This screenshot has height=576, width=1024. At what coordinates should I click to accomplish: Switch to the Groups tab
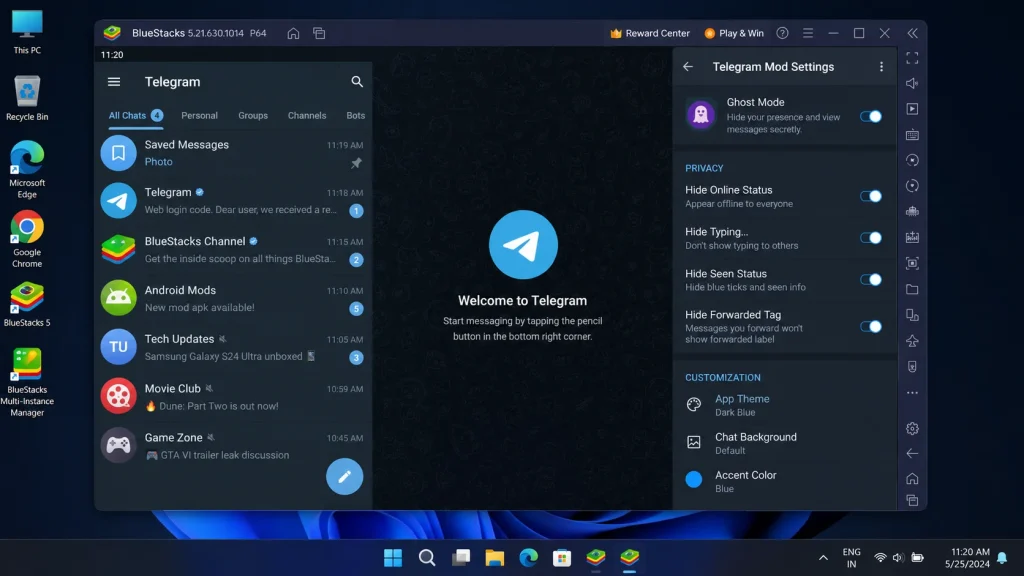[253, 116]
